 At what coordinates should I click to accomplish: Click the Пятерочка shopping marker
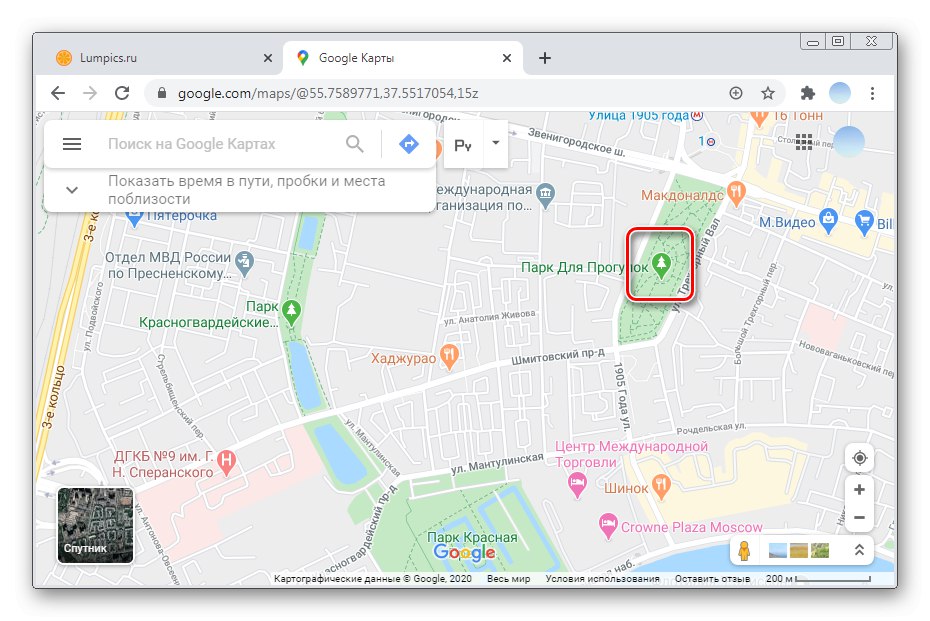click(135, 218)
